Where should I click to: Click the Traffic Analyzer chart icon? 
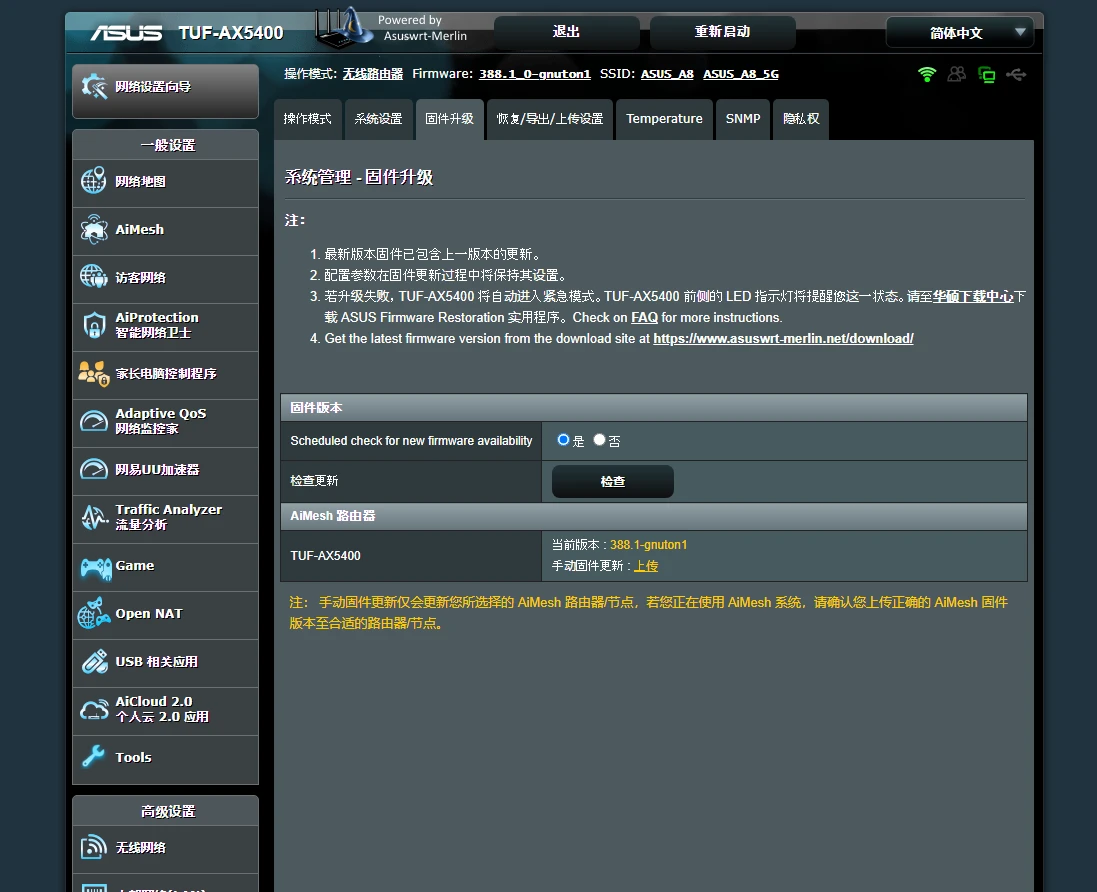(x=94, y=518)
